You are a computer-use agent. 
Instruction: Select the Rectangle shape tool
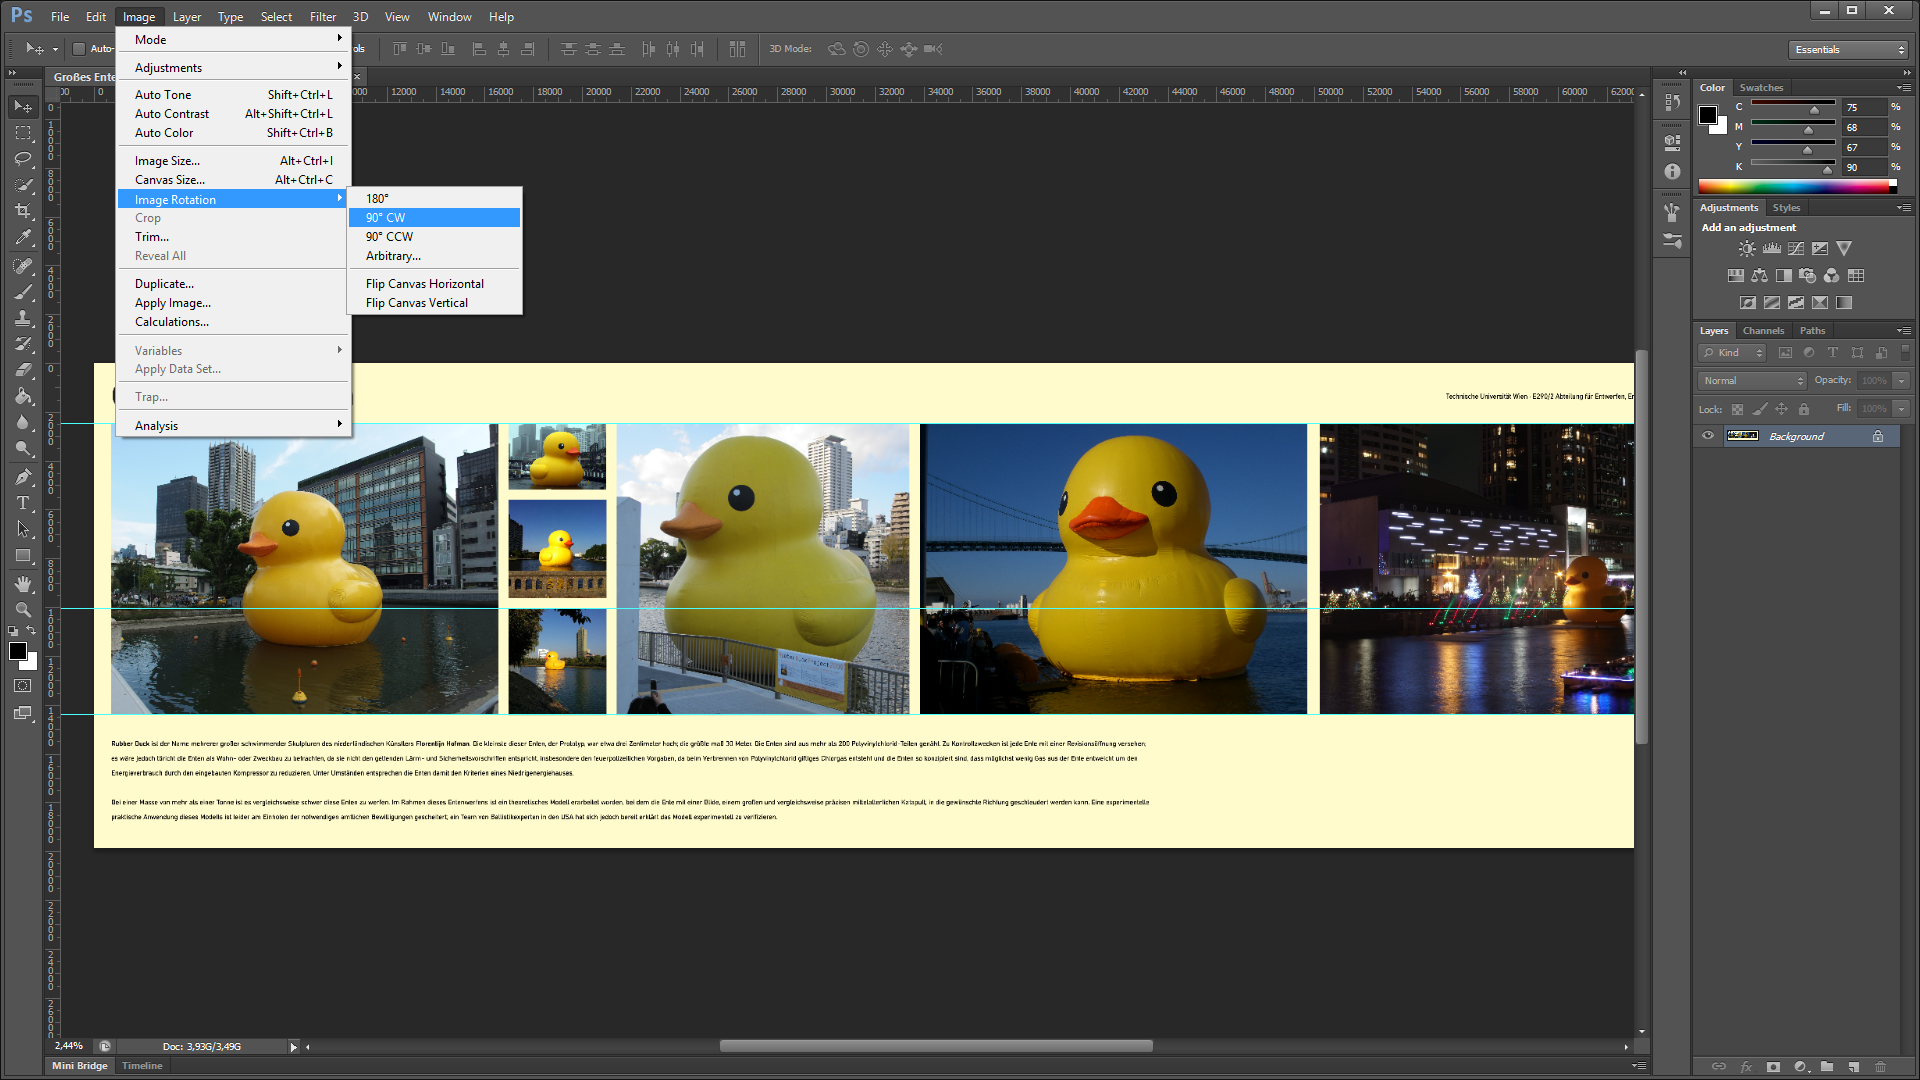tap(23, 556)
